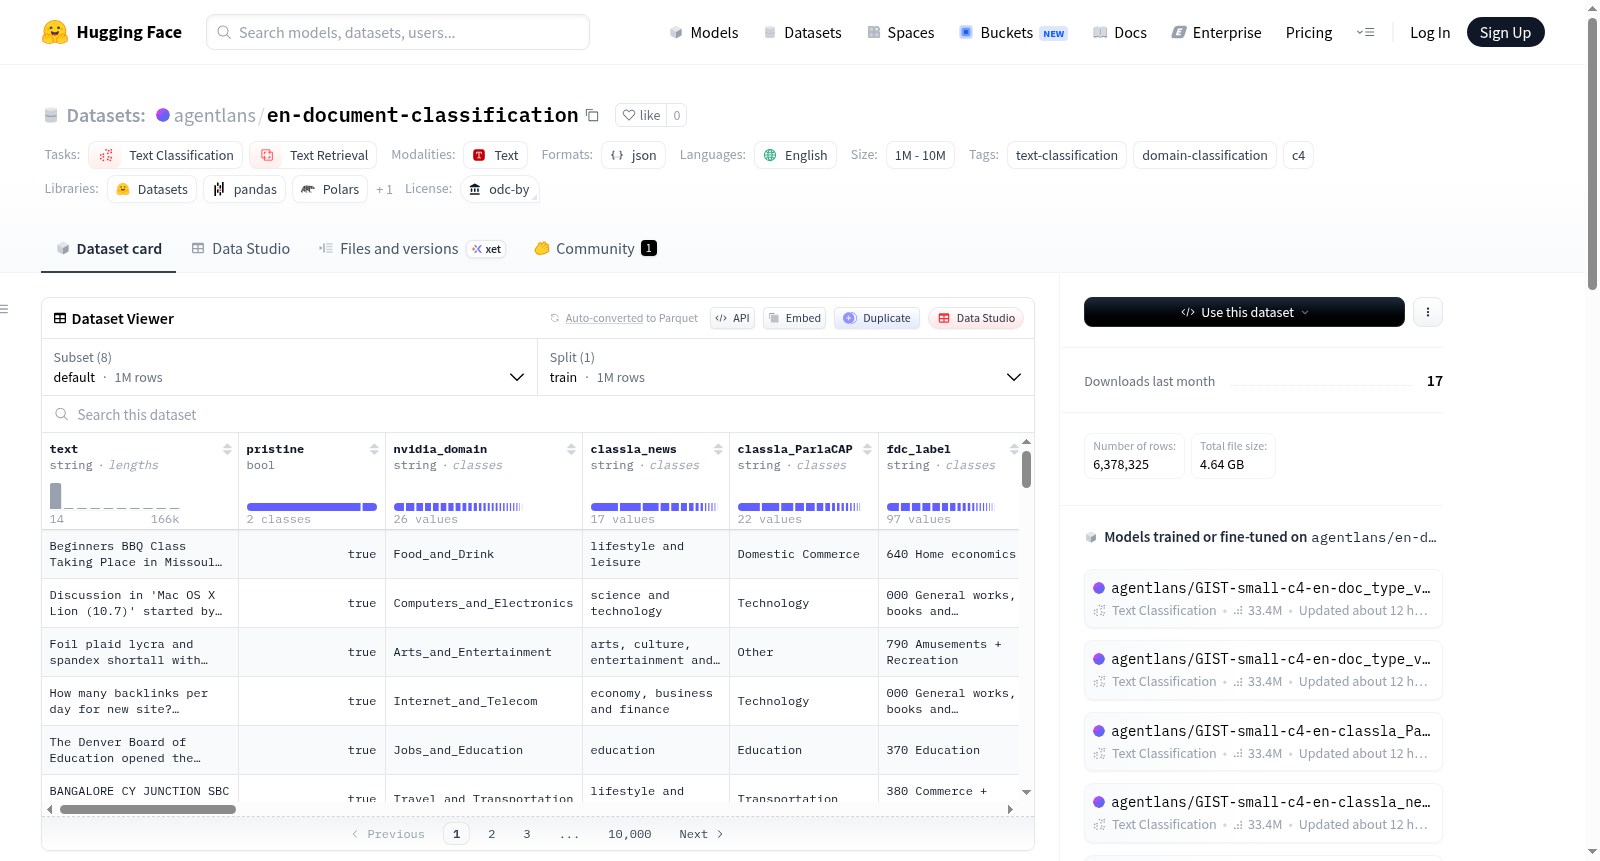The height and width of the screenshot is (861, 1600).
Task: Expand the Split train dropdown
Action: point(785,367)
